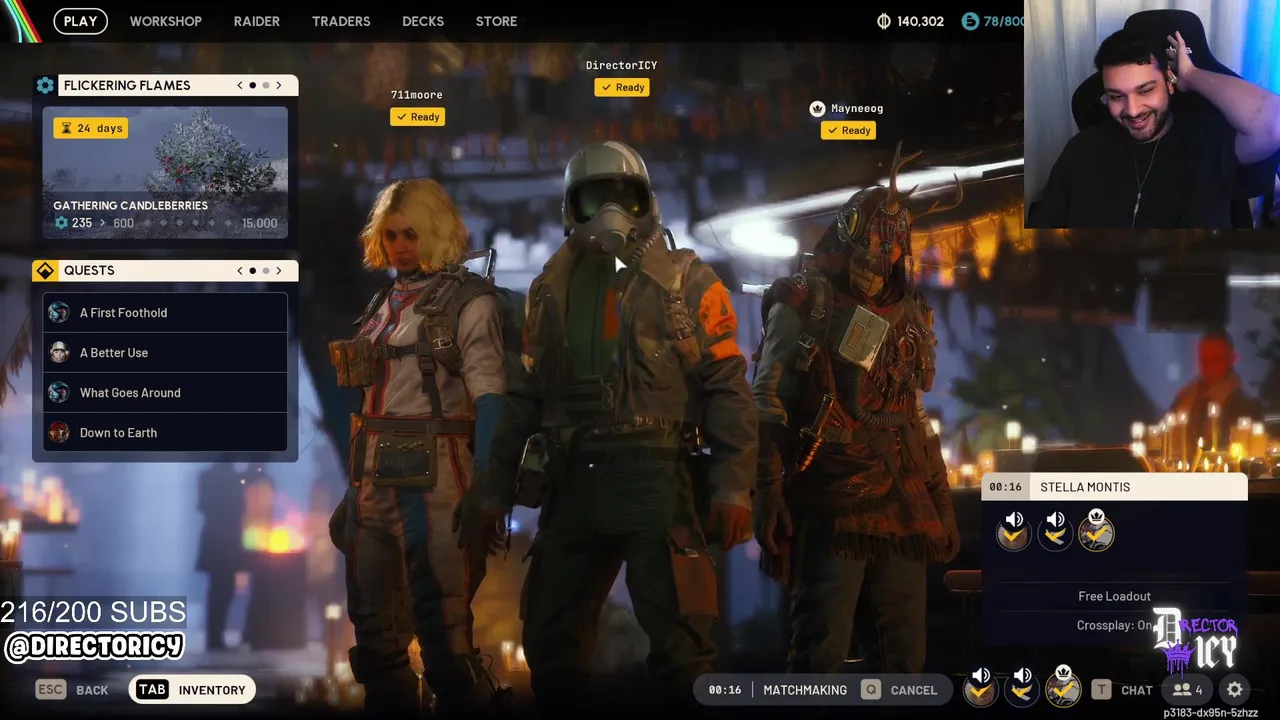This screenshot has width=1280, height=720.
Task: Toggle the Crossplay: On setting
Action: pos(1114,625)
